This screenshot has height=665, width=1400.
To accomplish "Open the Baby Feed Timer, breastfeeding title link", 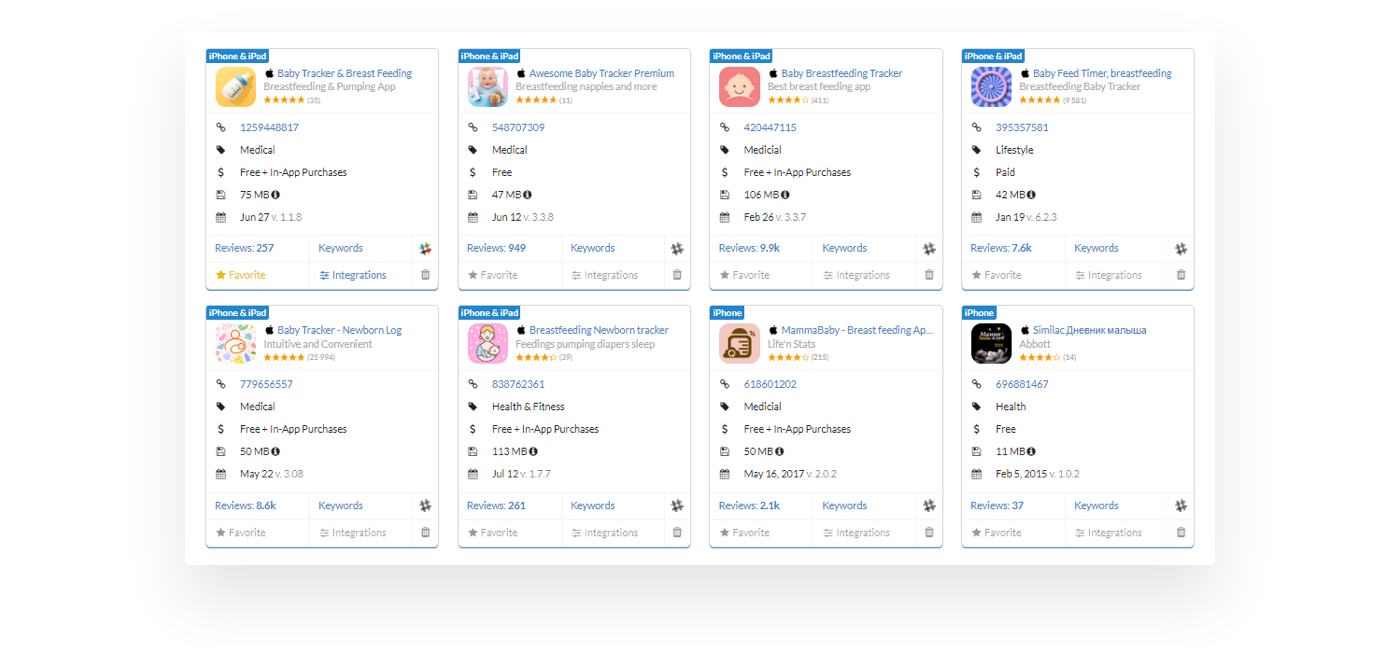I will click(x=1101, y=73).
